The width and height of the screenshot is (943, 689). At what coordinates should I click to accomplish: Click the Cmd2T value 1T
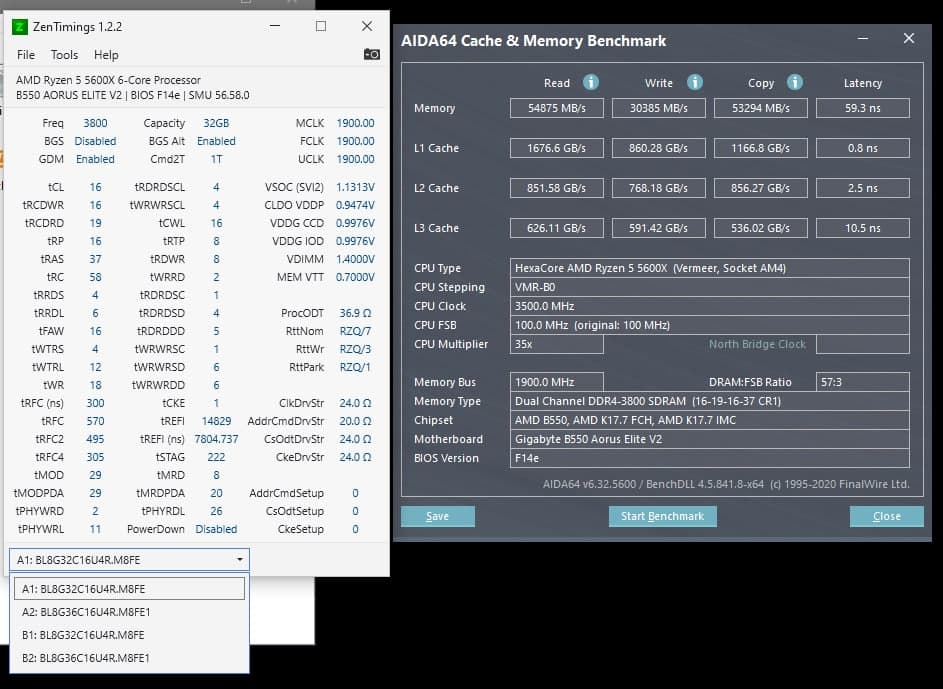(x=216, y=159)
